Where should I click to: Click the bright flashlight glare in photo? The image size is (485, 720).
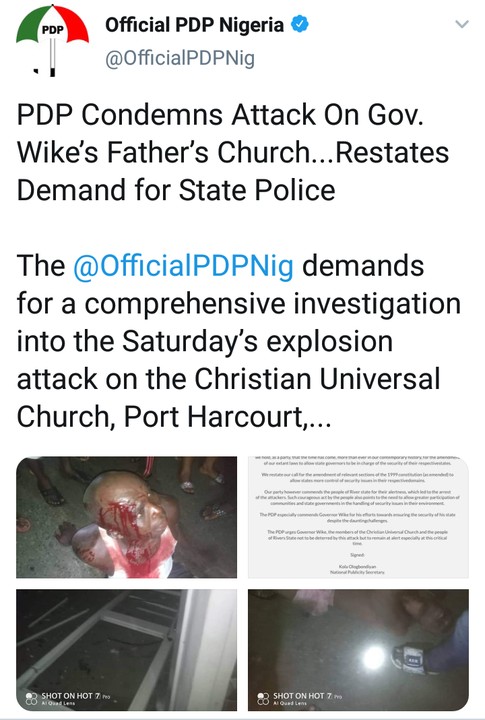(x=373, y=658)
